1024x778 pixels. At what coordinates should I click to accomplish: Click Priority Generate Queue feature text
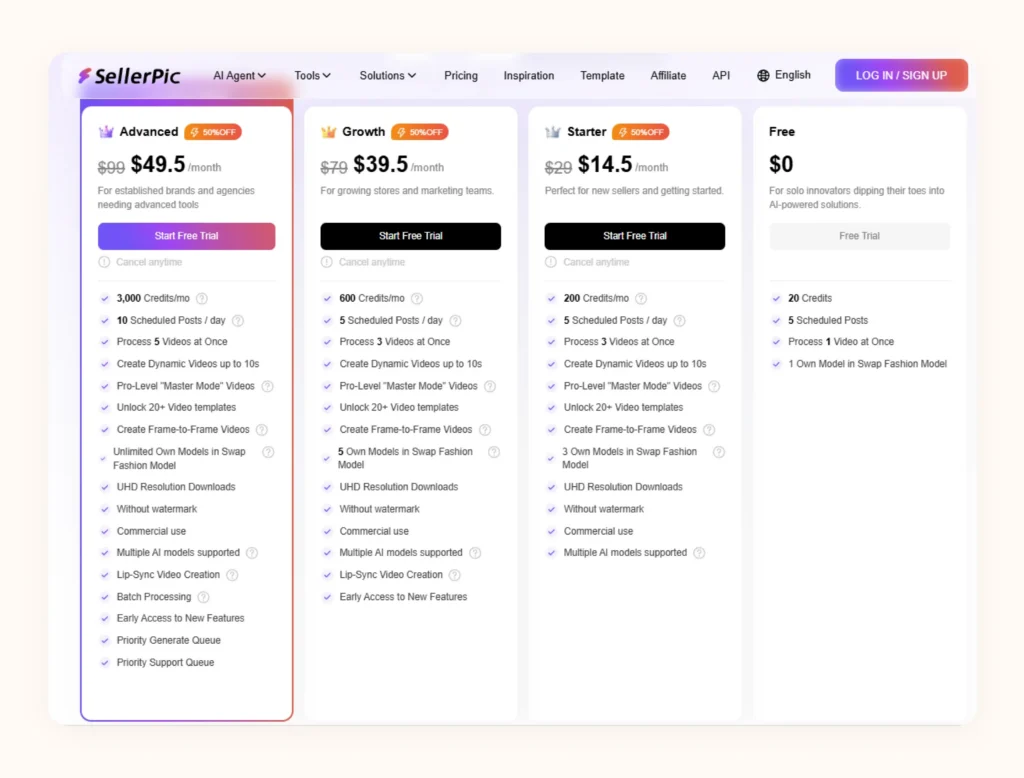click(168, 640)
